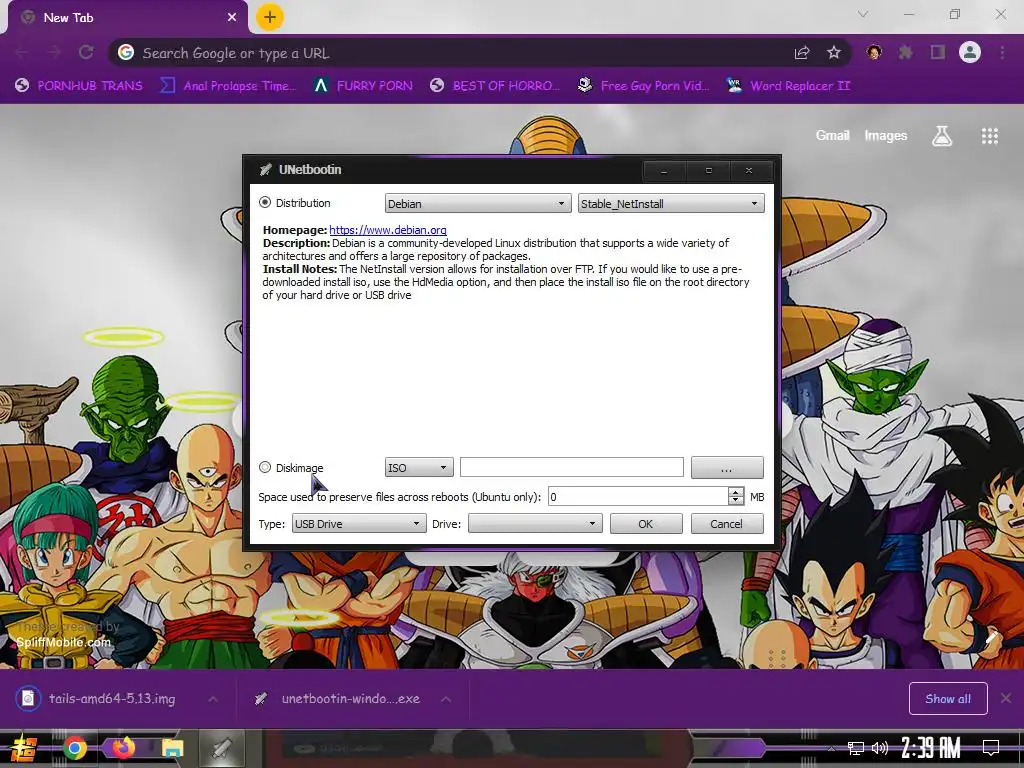Viewport: 1024px width, 768px height.
Task: Open File Explorer from the taskbar
Action: pyautogui.click(x=172, y=748)
